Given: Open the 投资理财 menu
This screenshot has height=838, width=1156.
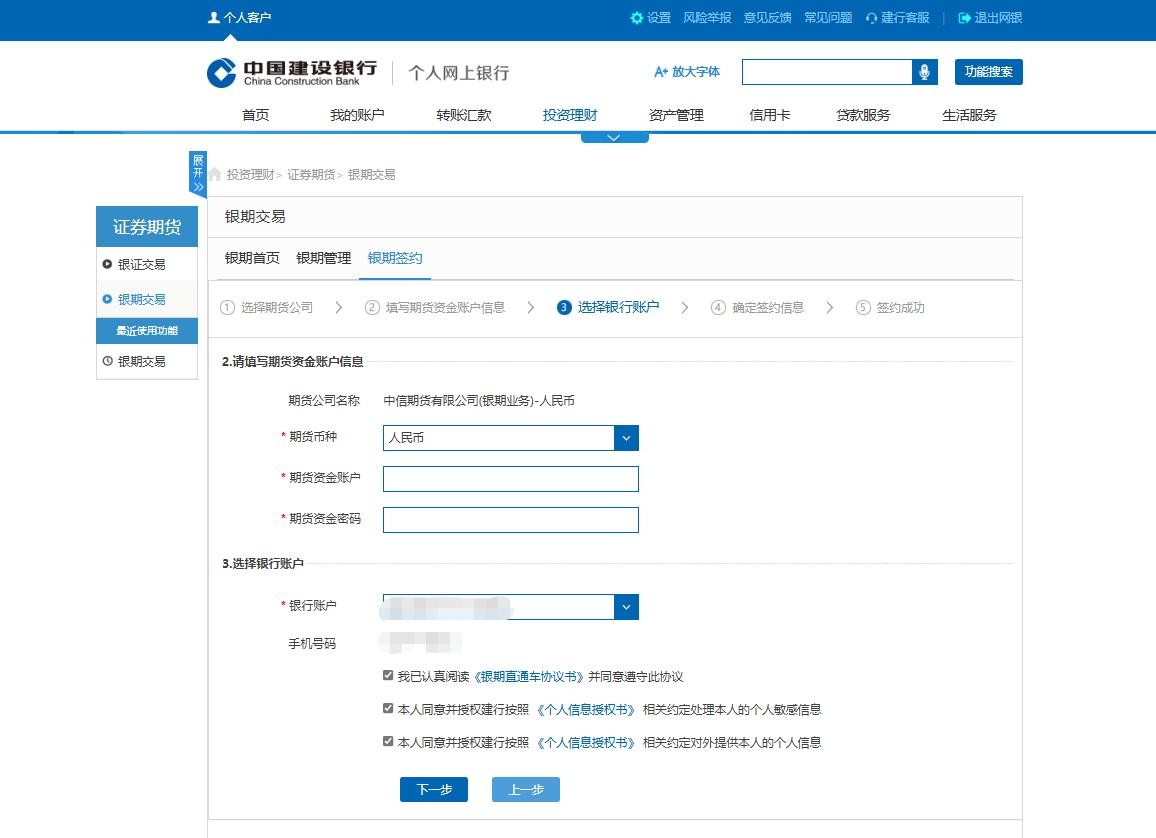Looking at the screenshot, I should coord(569,115).
